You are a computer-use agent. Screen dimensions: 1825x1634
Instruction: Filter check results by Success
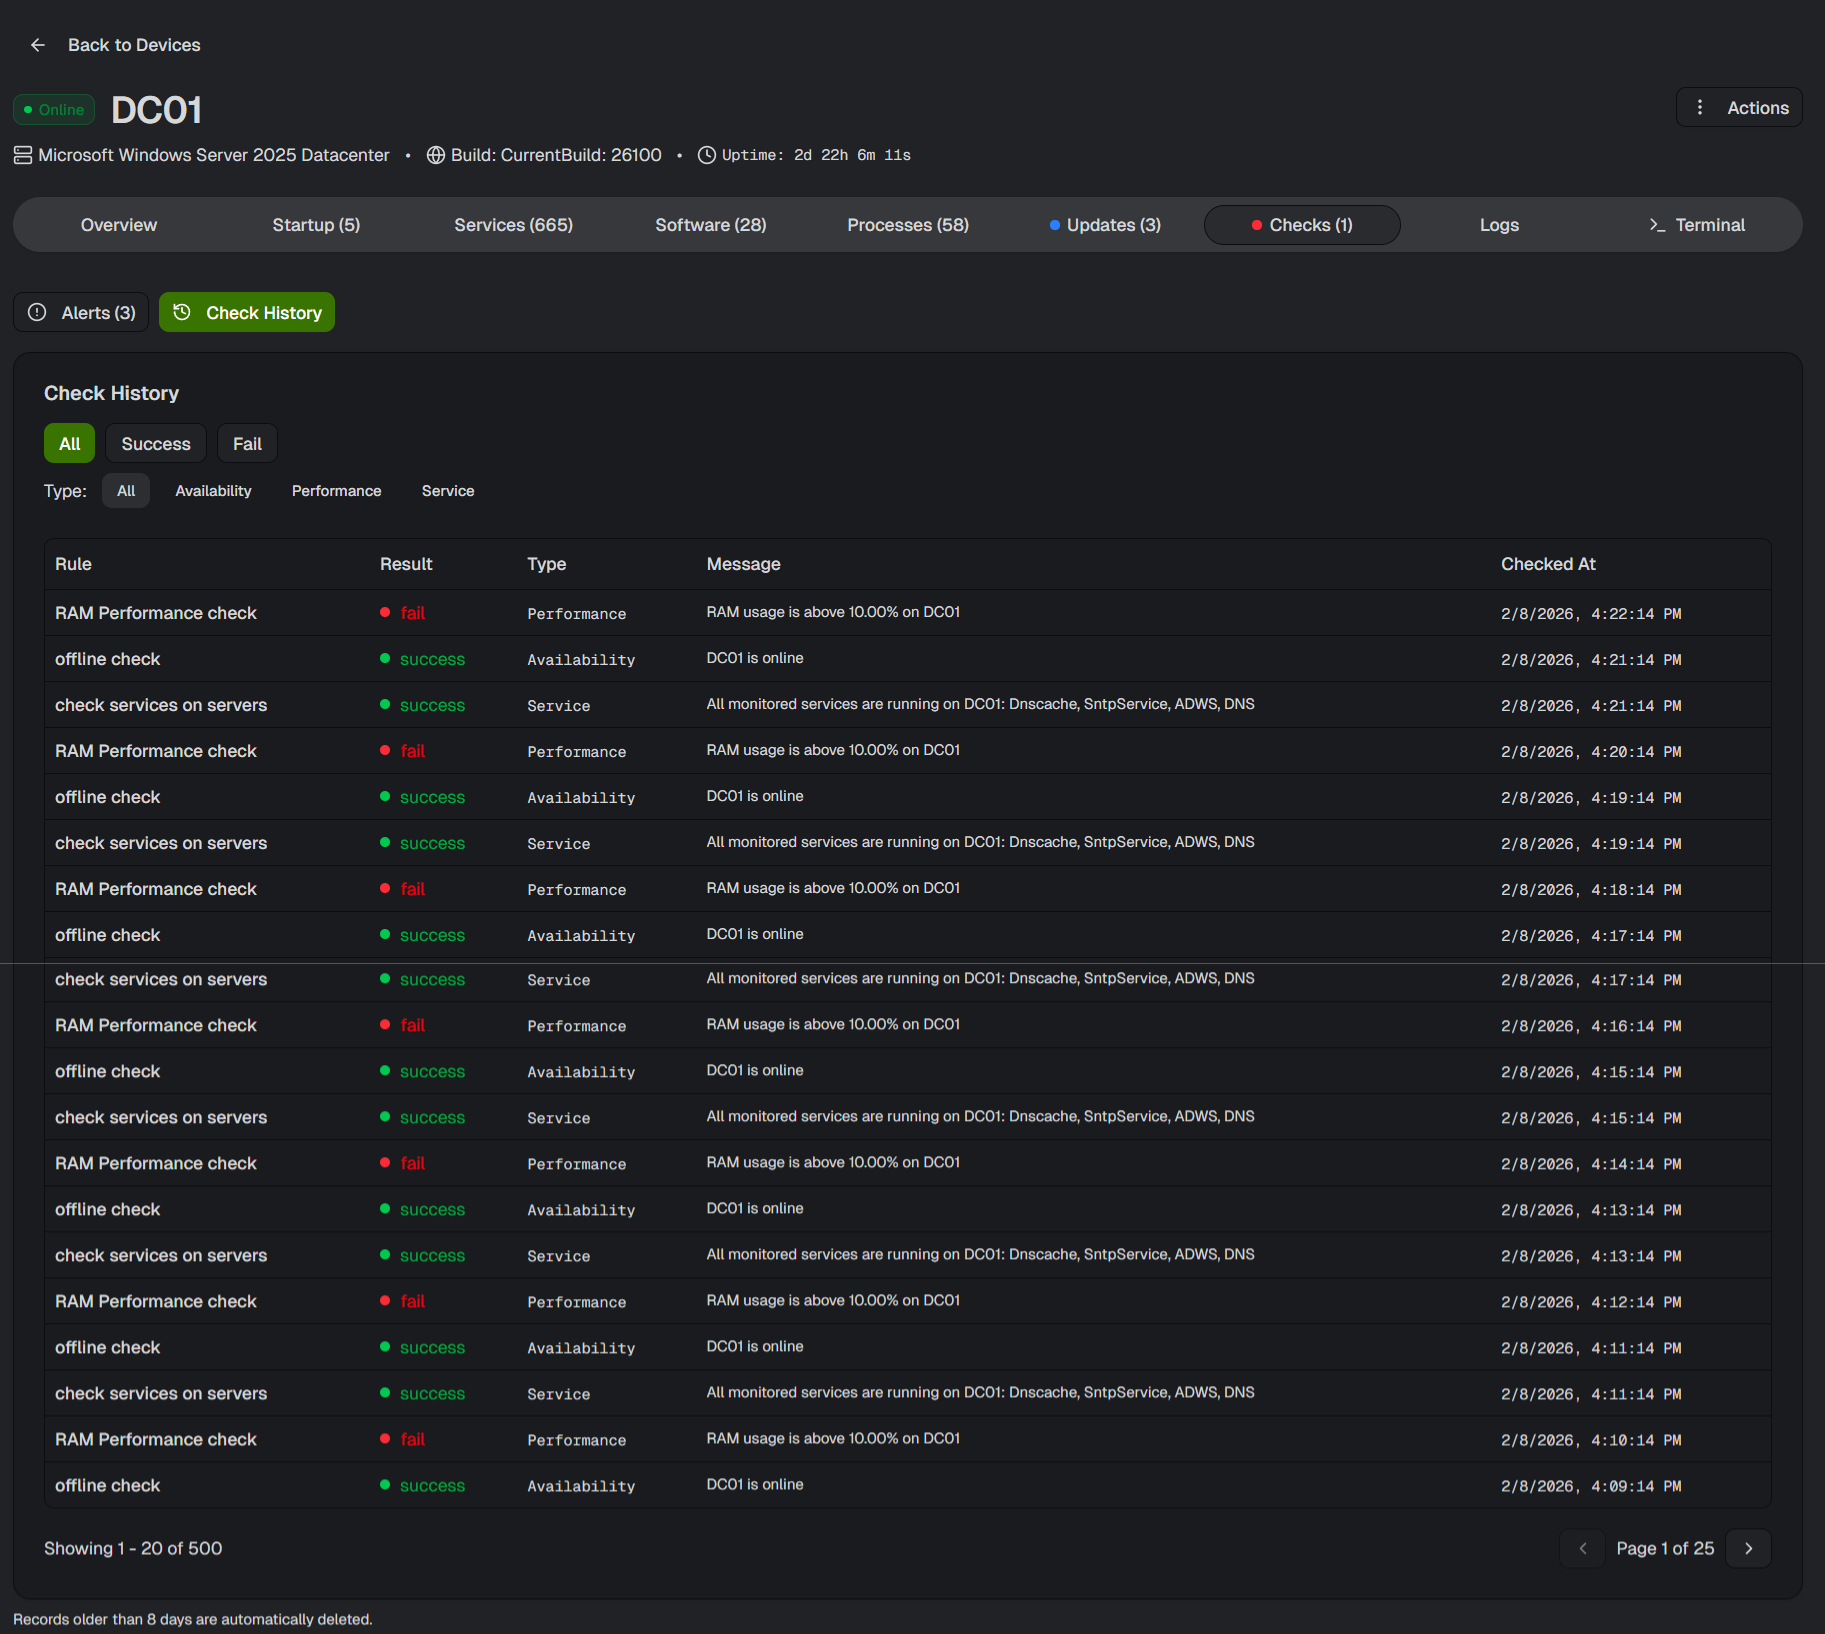156,444
